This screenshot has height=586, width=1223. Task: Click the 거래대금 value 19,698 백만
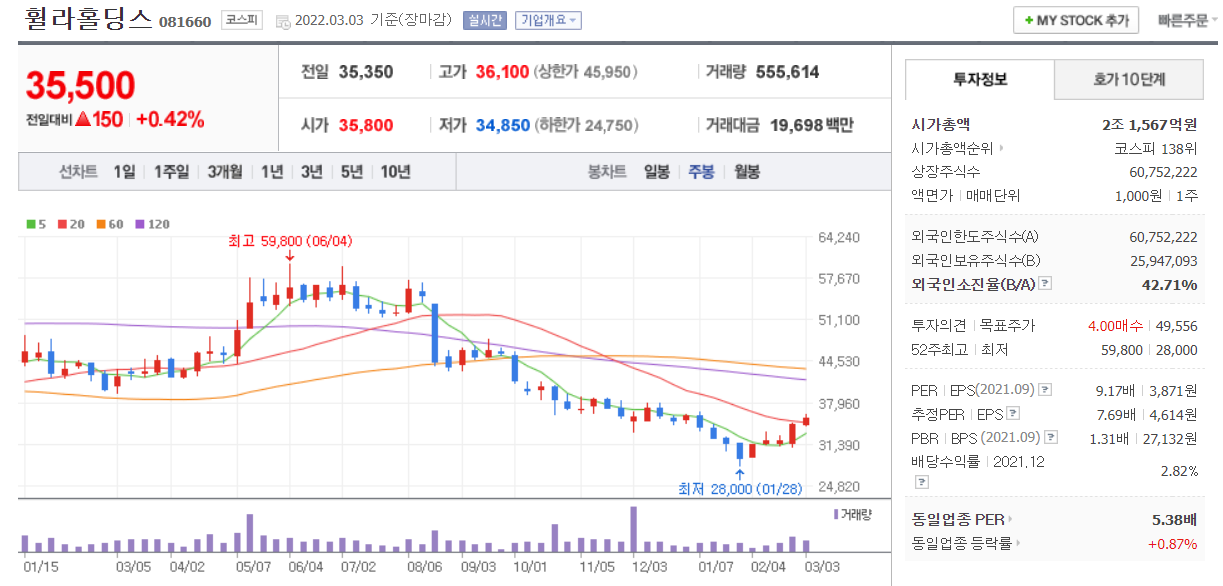pos(812,125)
